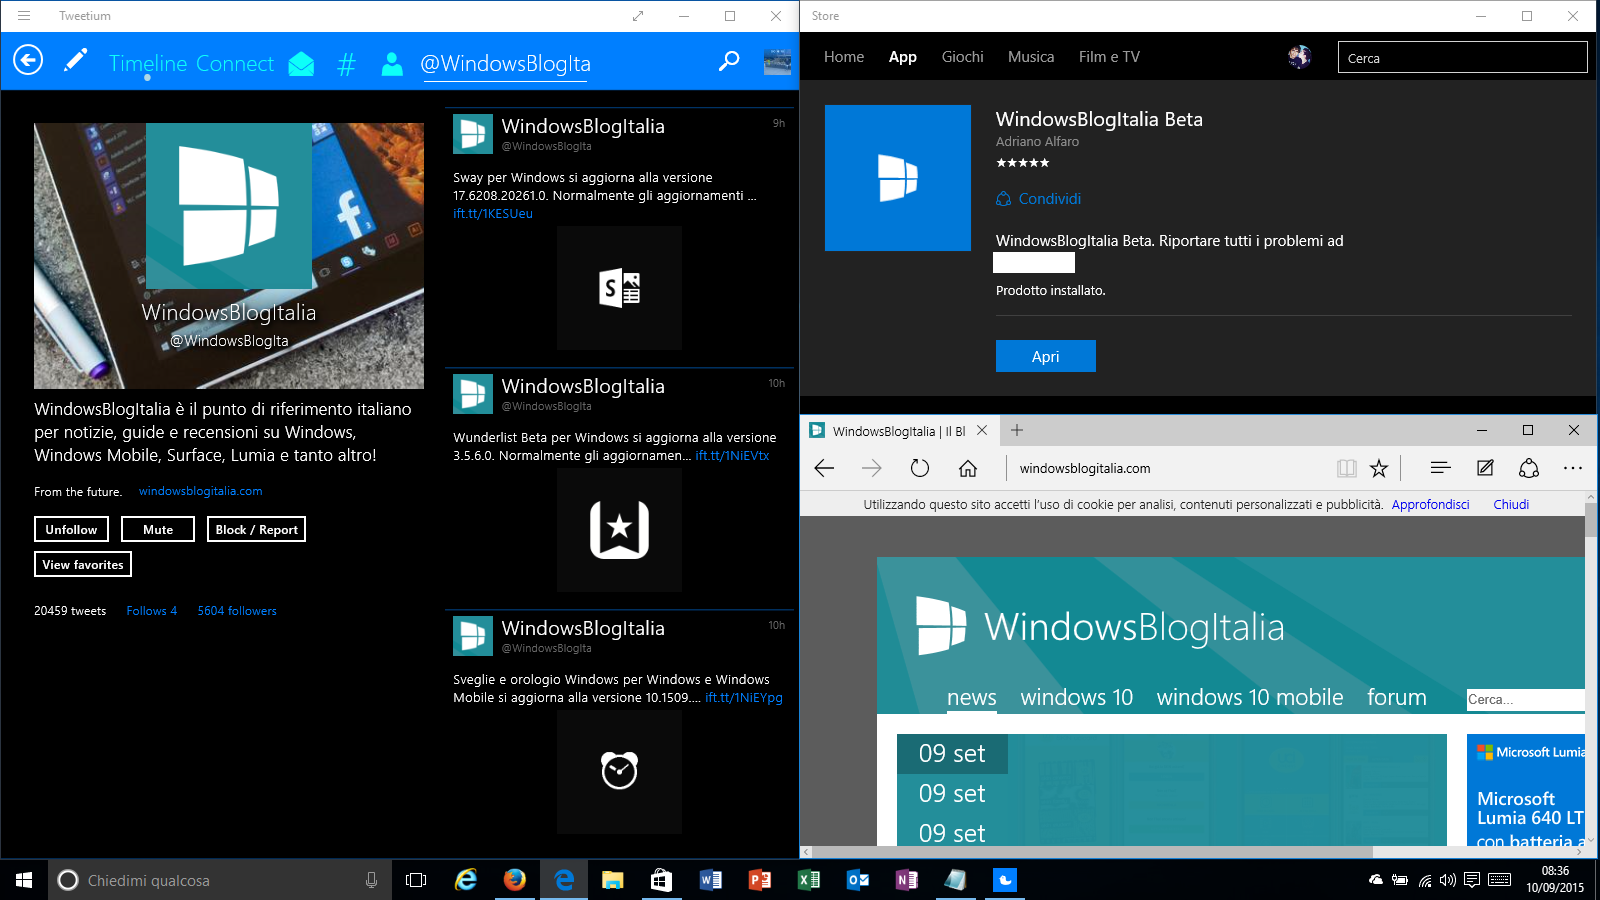Open the Tweetium hamburger menu
The height and width of the screenshot is (900, 1600).
(24, 16)
